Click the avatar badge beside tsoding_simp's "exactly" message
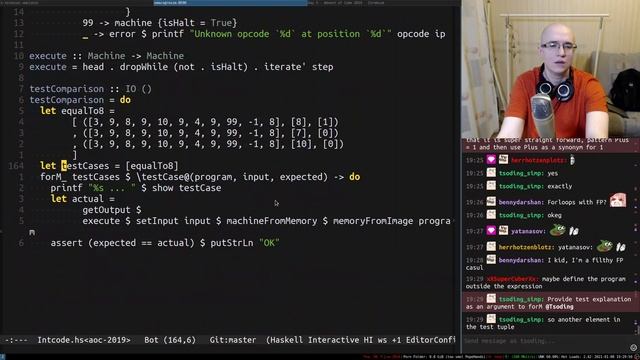Screen dimensions: 640x360 tap(491, 186)
